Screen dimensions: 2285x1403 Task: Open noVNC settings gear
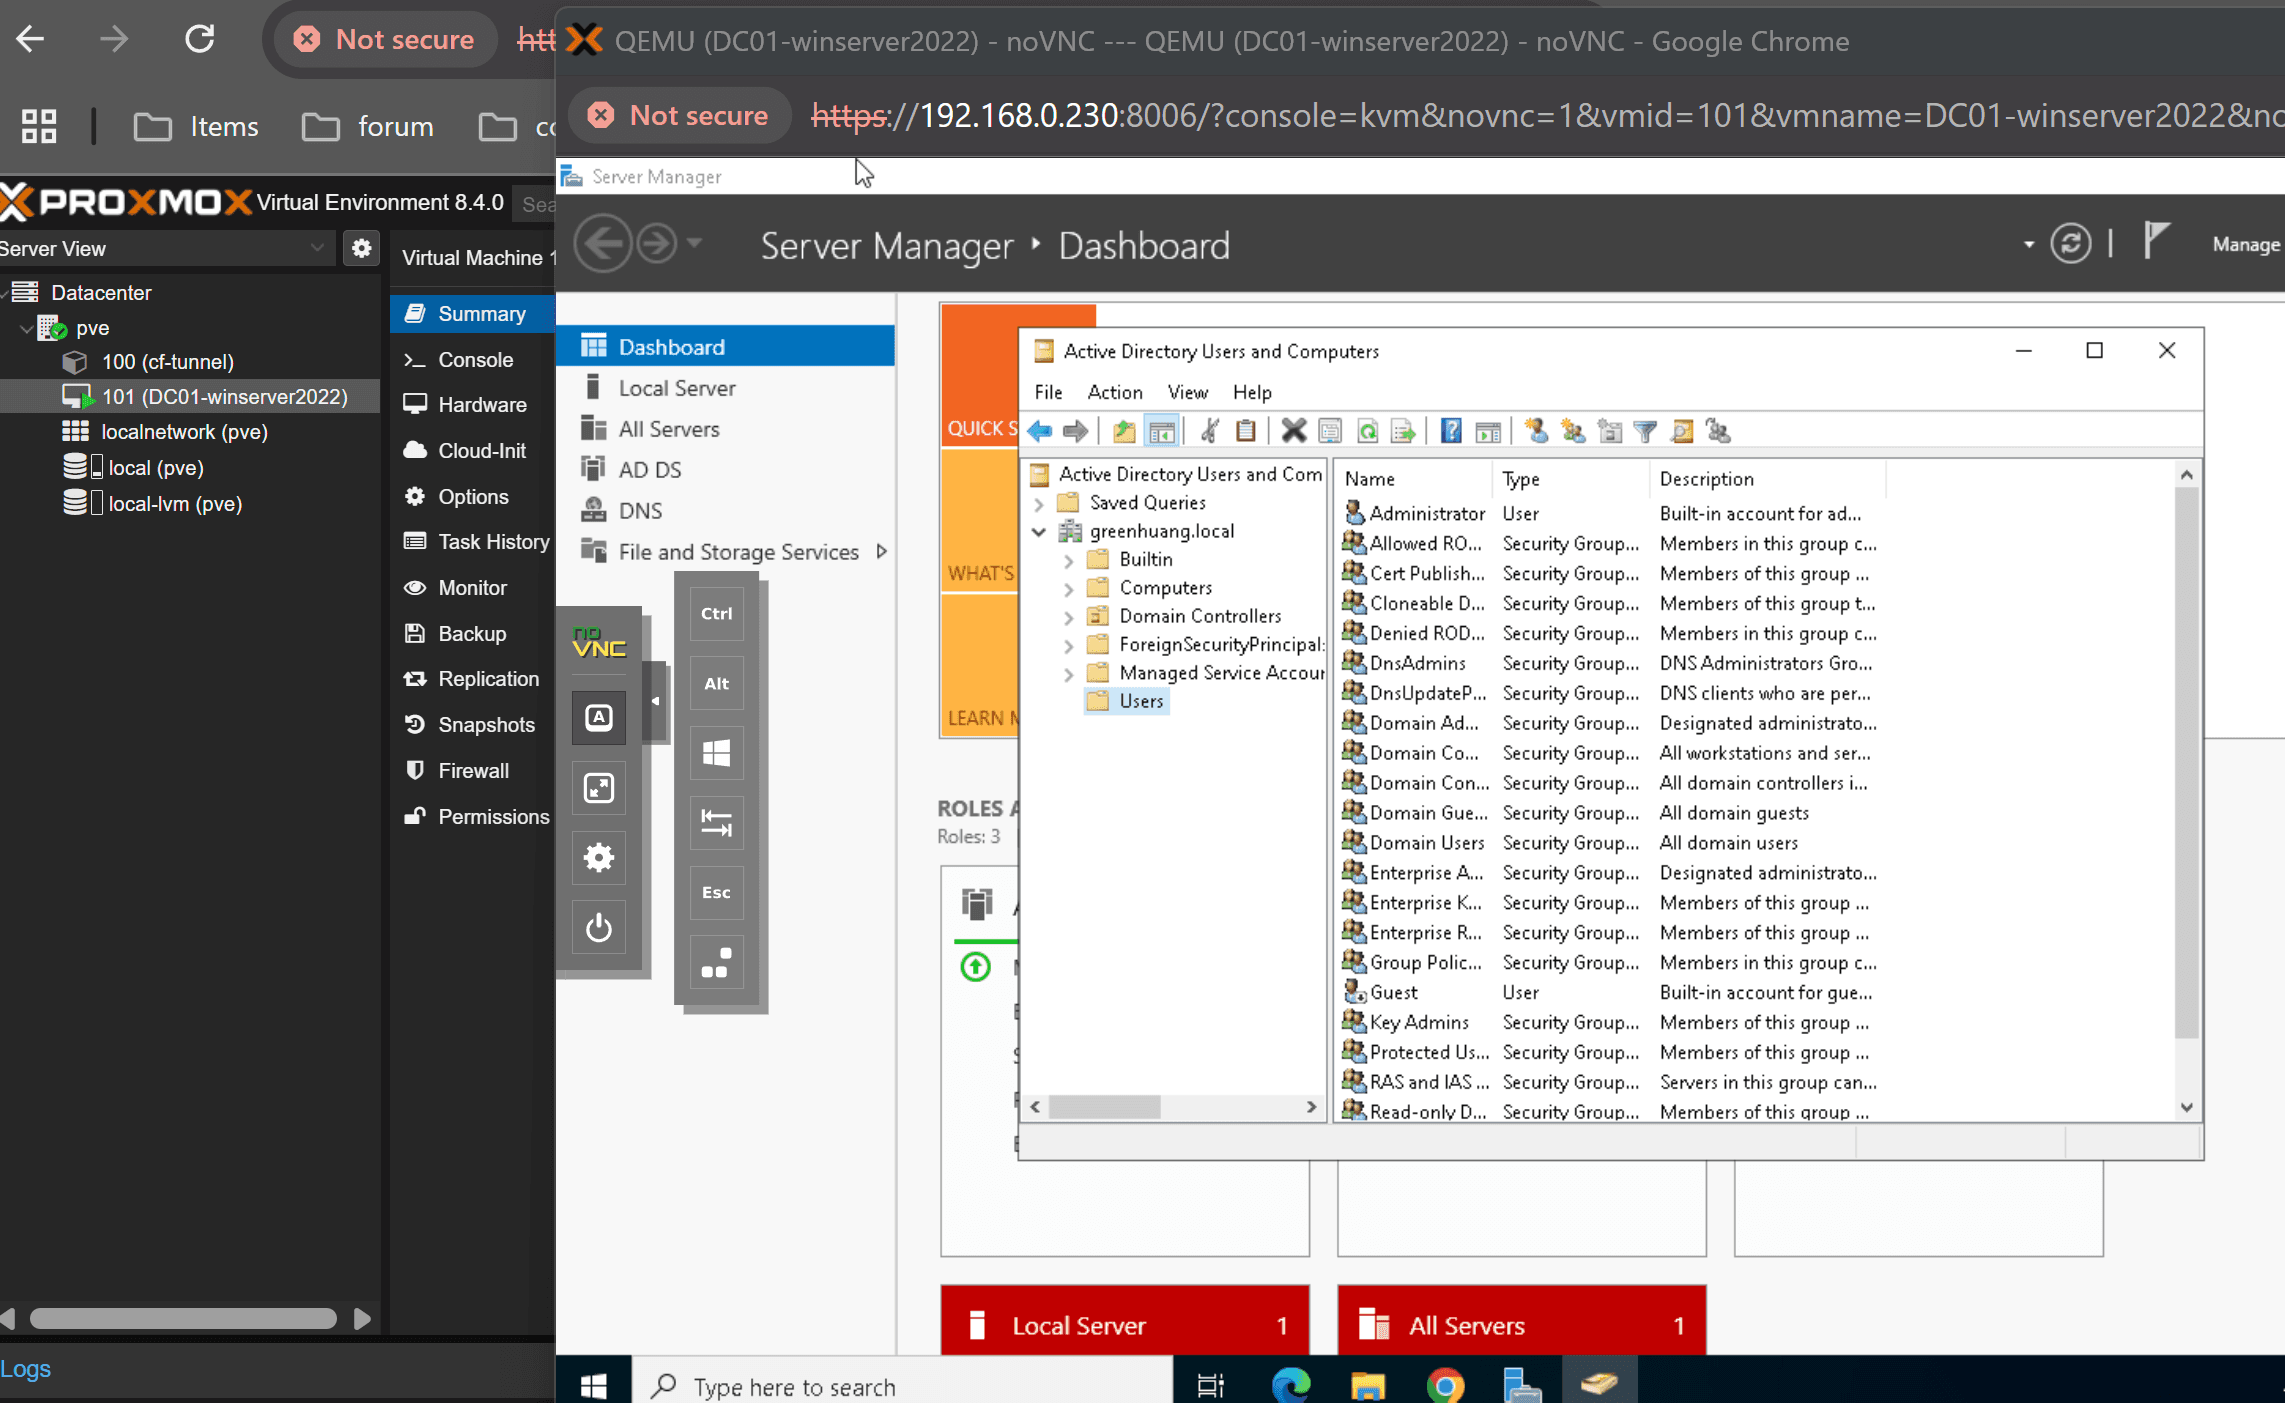click(598, 858)
